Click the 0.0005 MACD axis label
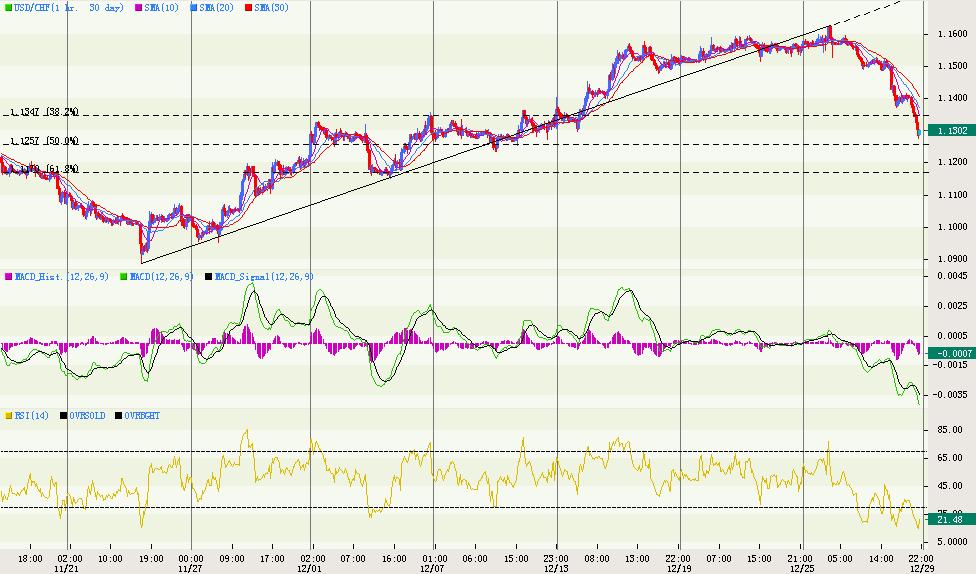The height and width of the screenshot is (574, 976). pos(952,336)
